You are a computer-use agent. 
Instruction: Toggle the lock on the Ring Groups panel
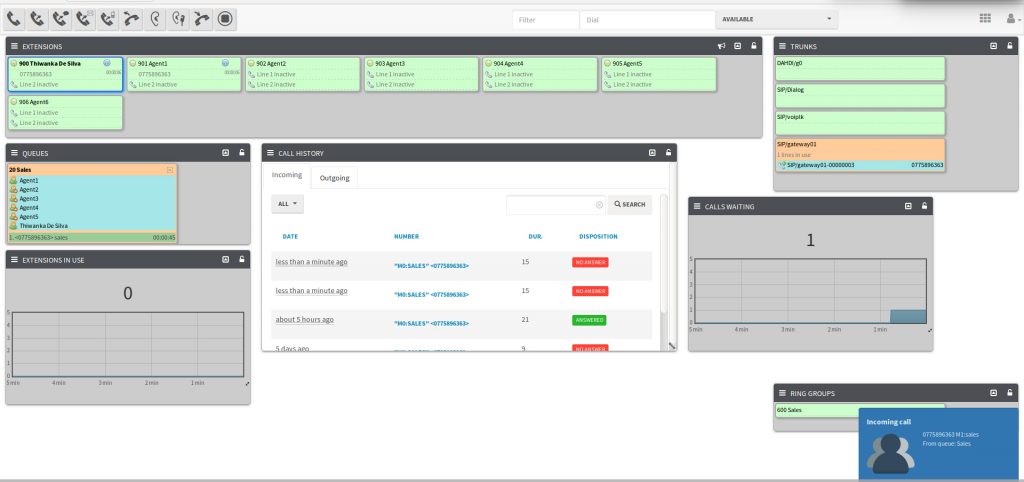pyautogui.click(x=1010, y=393)
